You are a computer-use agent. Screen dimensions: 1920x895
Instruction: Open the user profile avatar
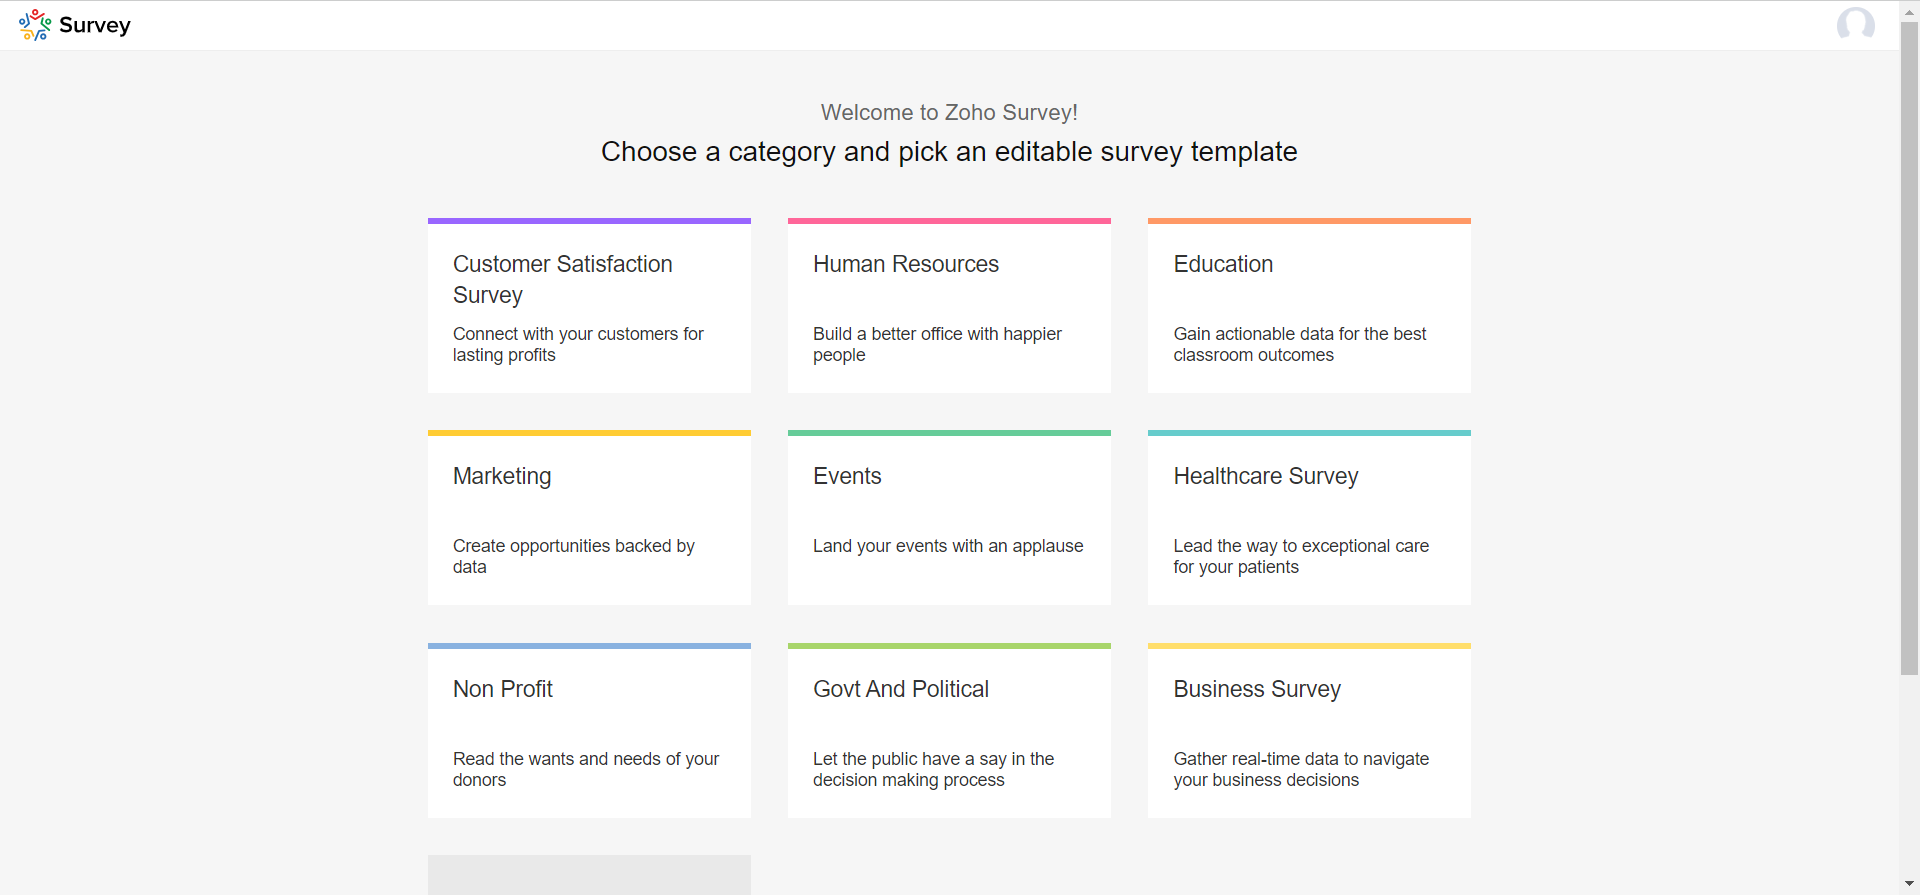pyautogui.click(x=1855, y=24)
